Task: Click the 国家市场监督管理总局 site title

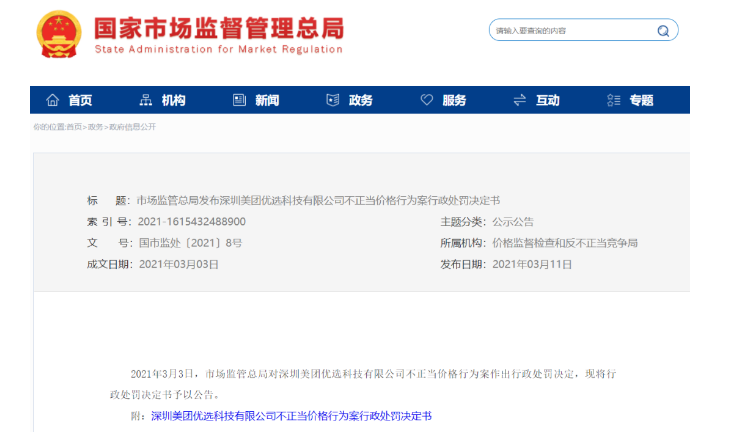Action: pyautogui.click(x=219, y=28)
